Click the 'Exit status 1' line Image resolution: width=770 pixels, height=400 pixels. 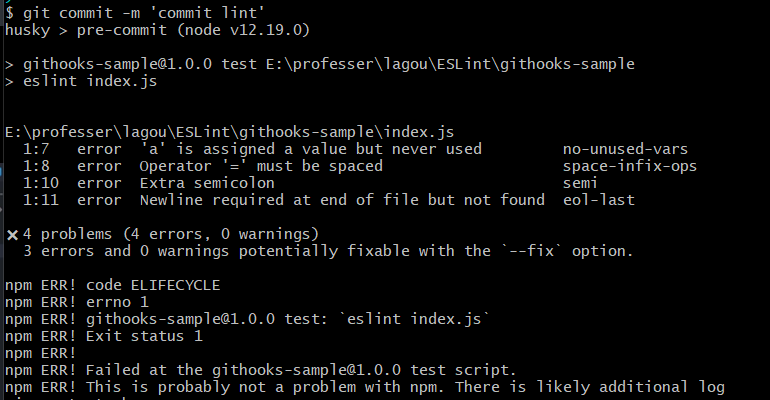coord(104,336)
